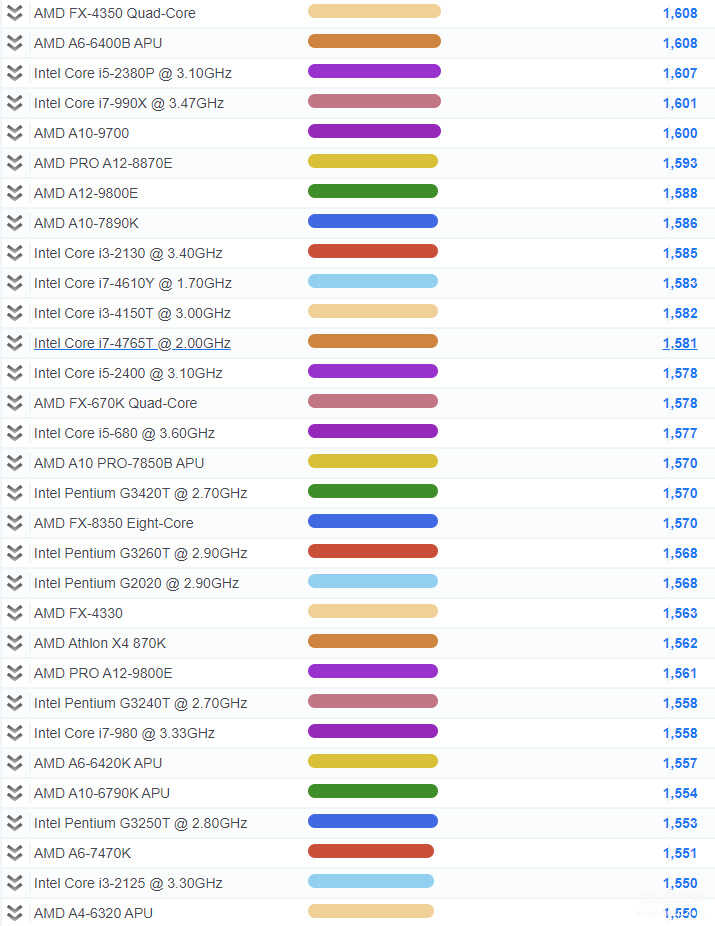Click the light blue bar for i7-4610Y

coord(373,281)
